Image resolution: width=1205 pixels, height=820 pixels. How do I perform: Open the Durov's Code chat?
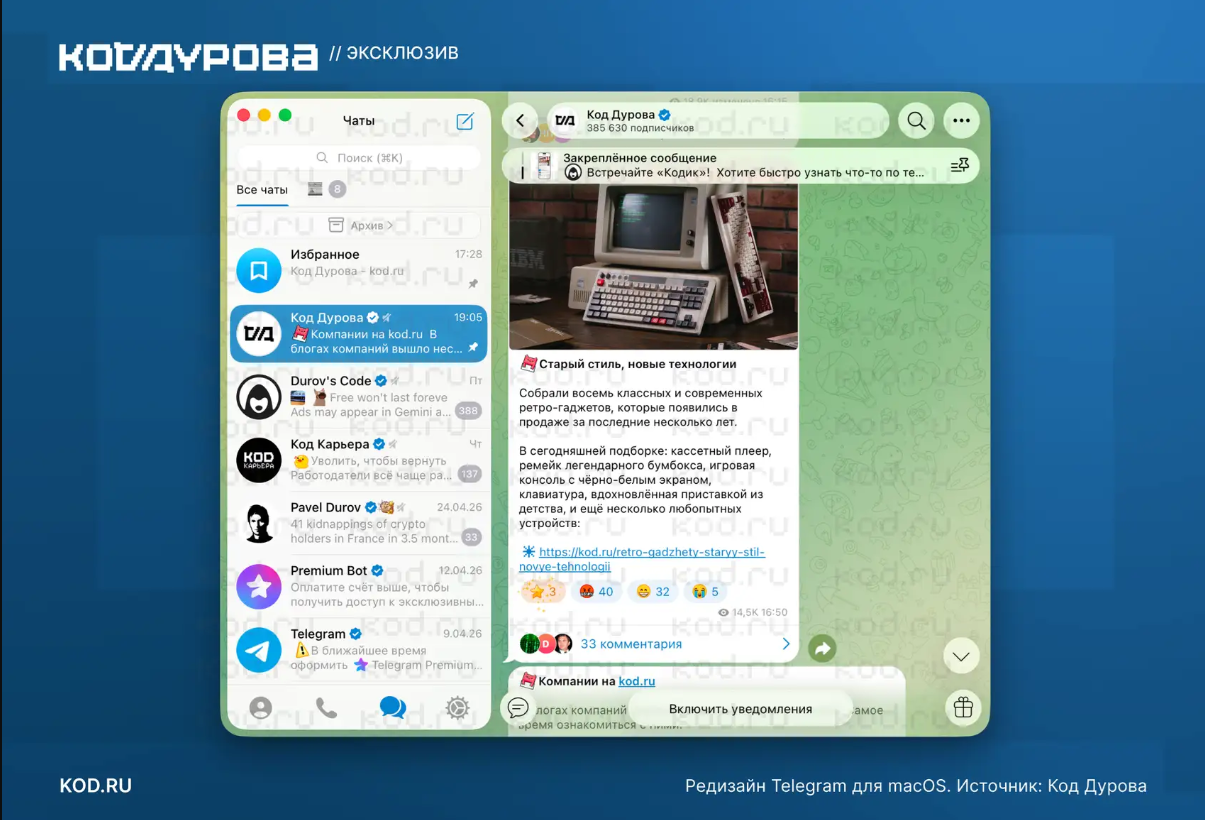tap(359, 396)
